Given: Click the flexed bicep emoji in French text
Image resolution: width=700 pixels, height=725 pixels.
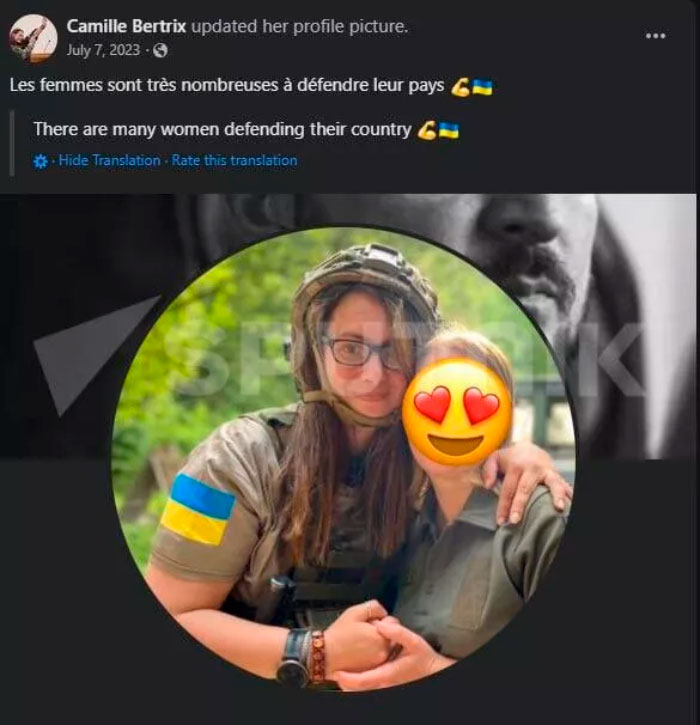Looking at the screenshot, I should point(460,87).
